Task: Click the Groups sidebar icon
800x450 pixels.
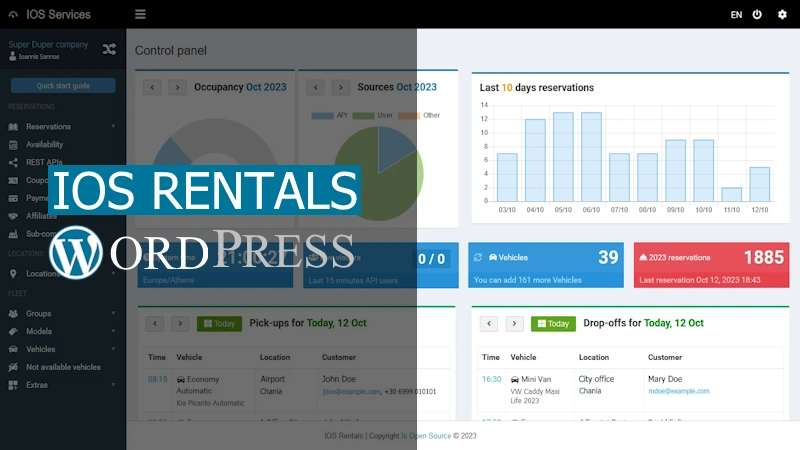Action: point(13,313)
